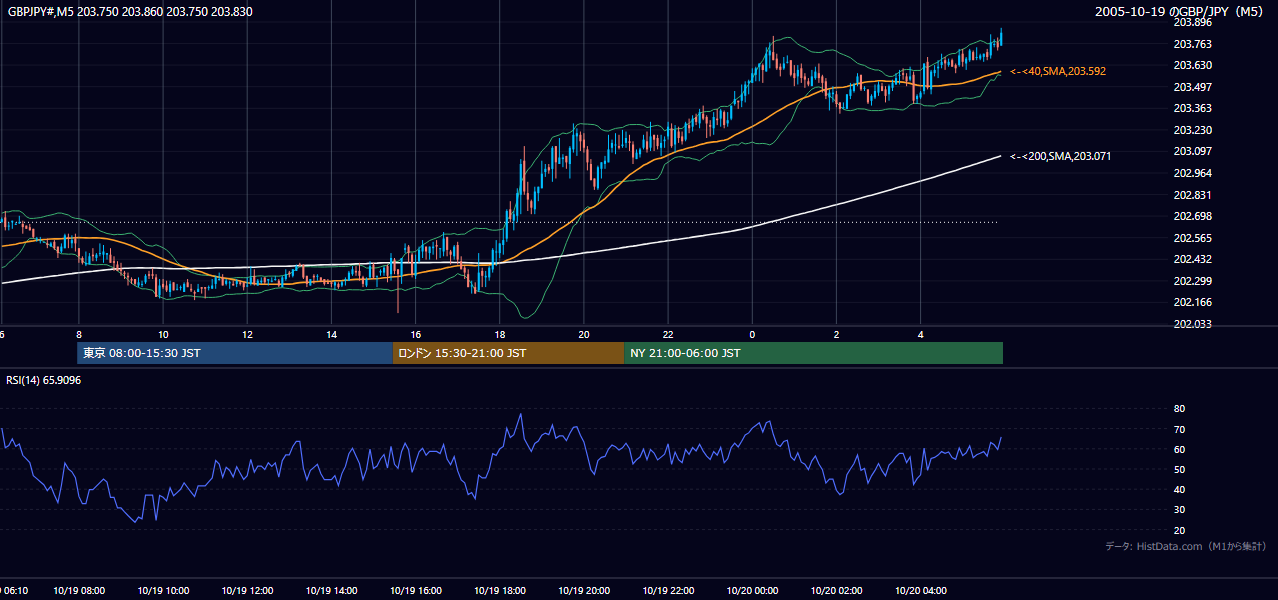Click RSI axis level 40
The width and height of the screenshot is (1278, 600).
1179,489
